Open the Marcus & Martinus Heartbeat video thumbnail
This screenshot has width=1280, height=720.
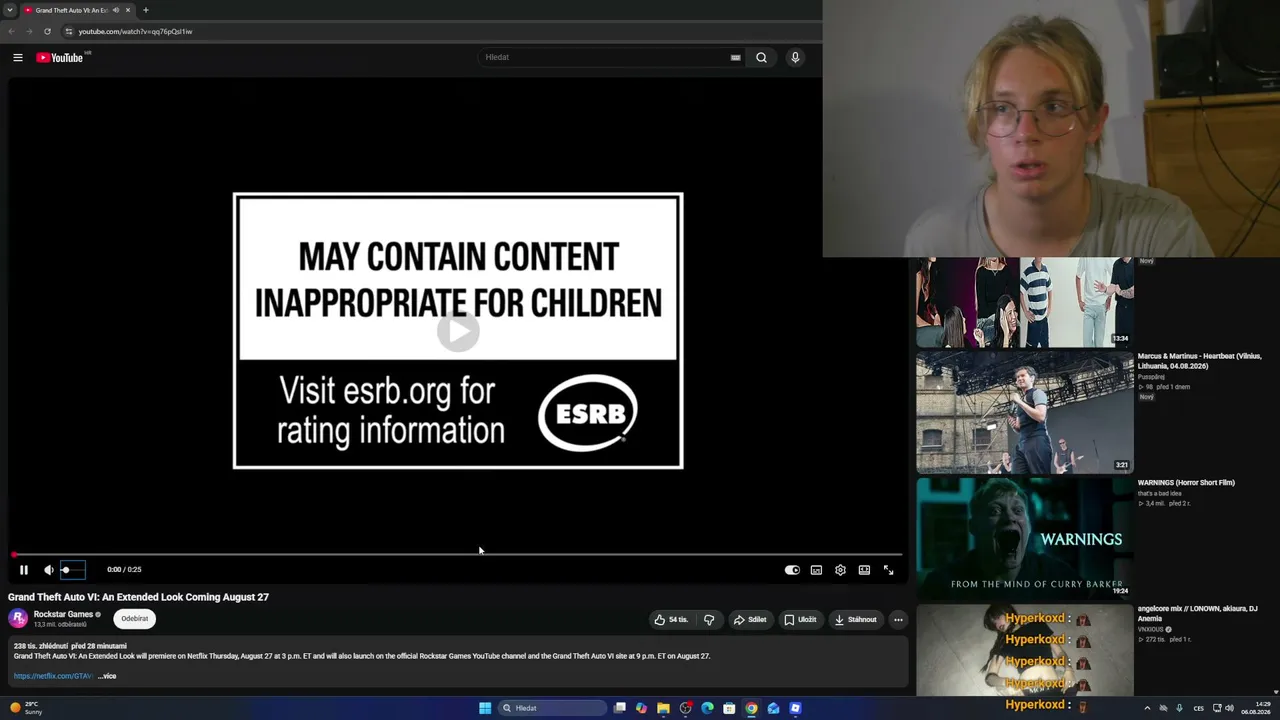click(x=1025, y=411)
